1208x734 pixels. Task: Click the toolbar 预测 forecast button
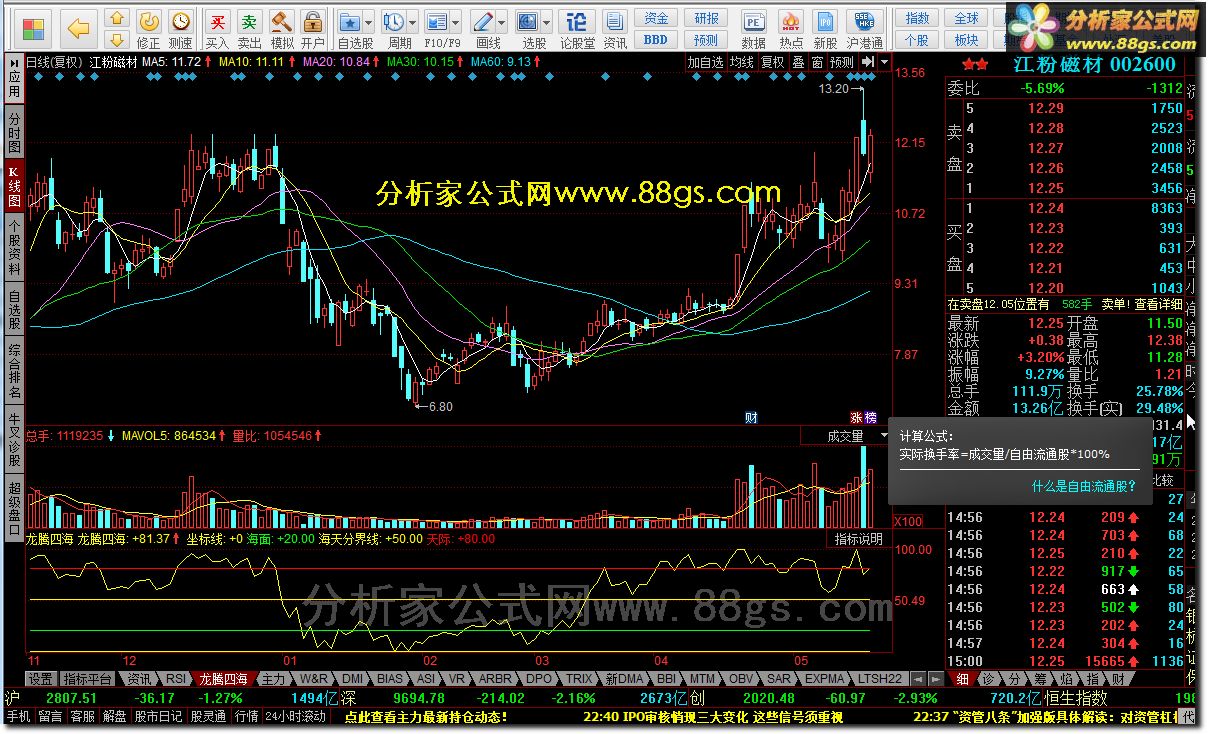click(x=707, y=40)
